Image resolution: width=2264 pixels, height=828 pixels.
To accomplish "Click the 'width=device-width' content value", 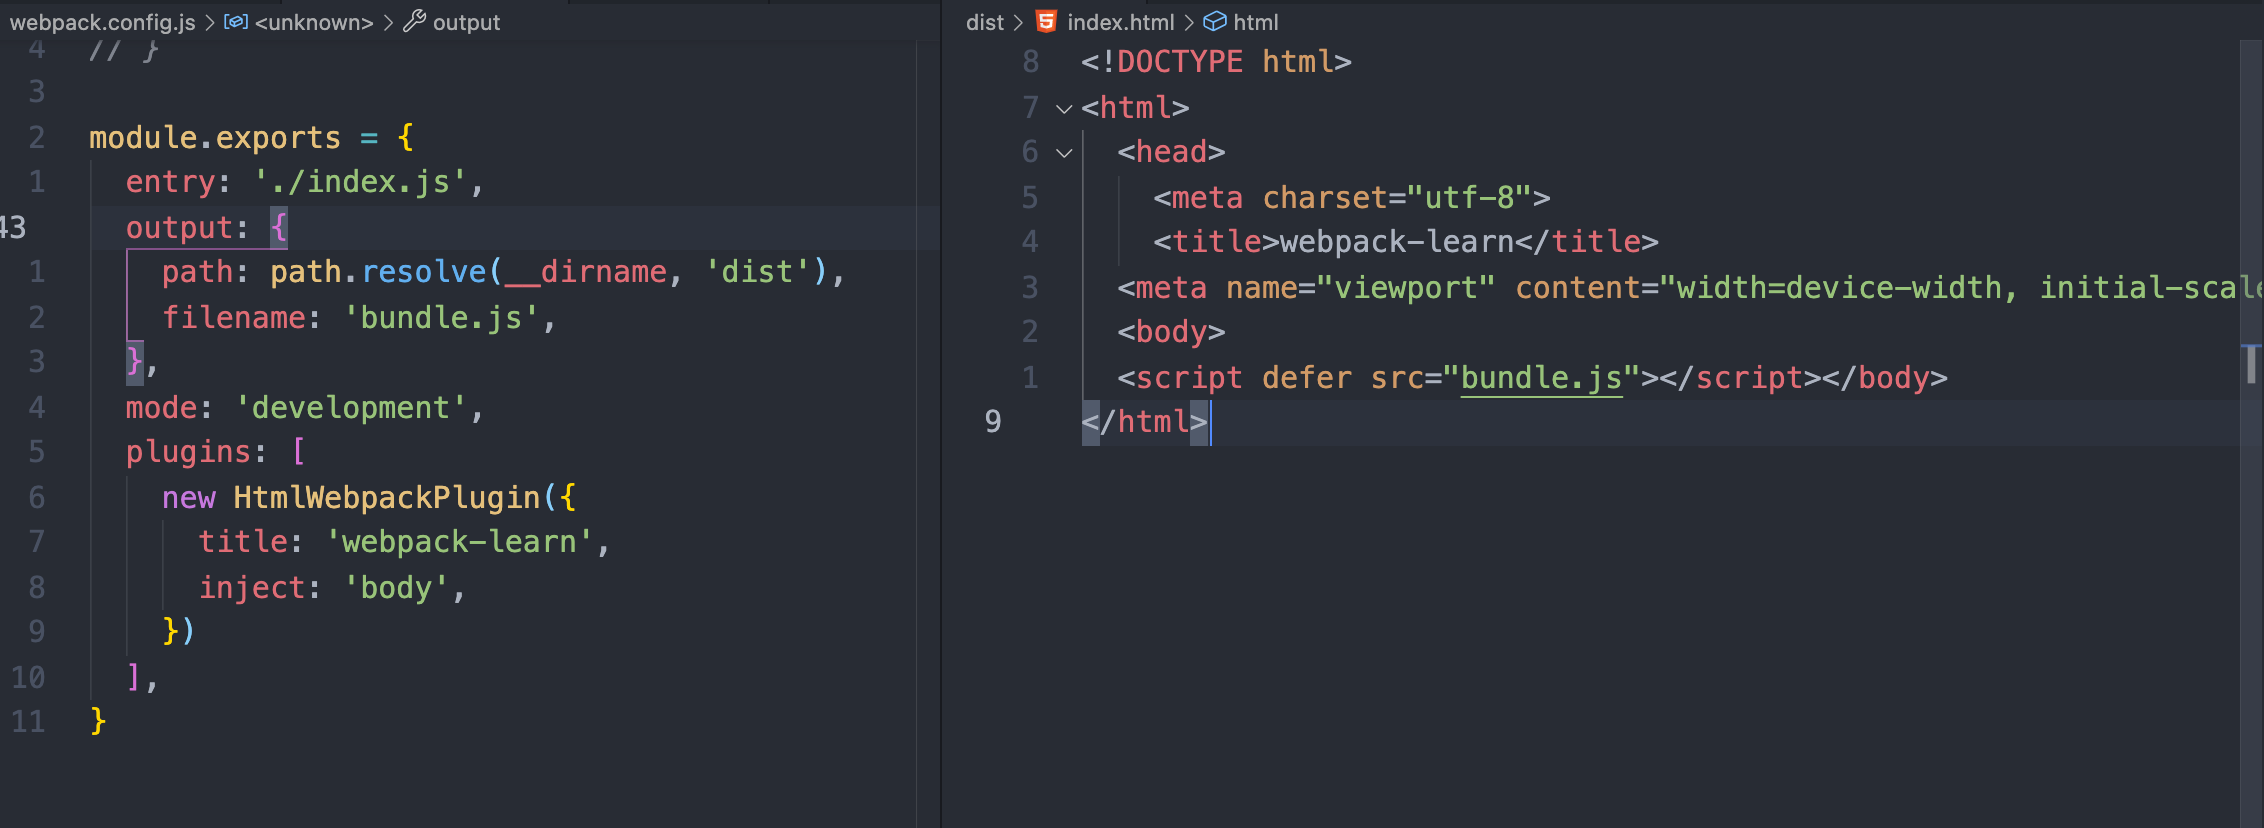I will pyautogui.click(x=1839, y=288).
